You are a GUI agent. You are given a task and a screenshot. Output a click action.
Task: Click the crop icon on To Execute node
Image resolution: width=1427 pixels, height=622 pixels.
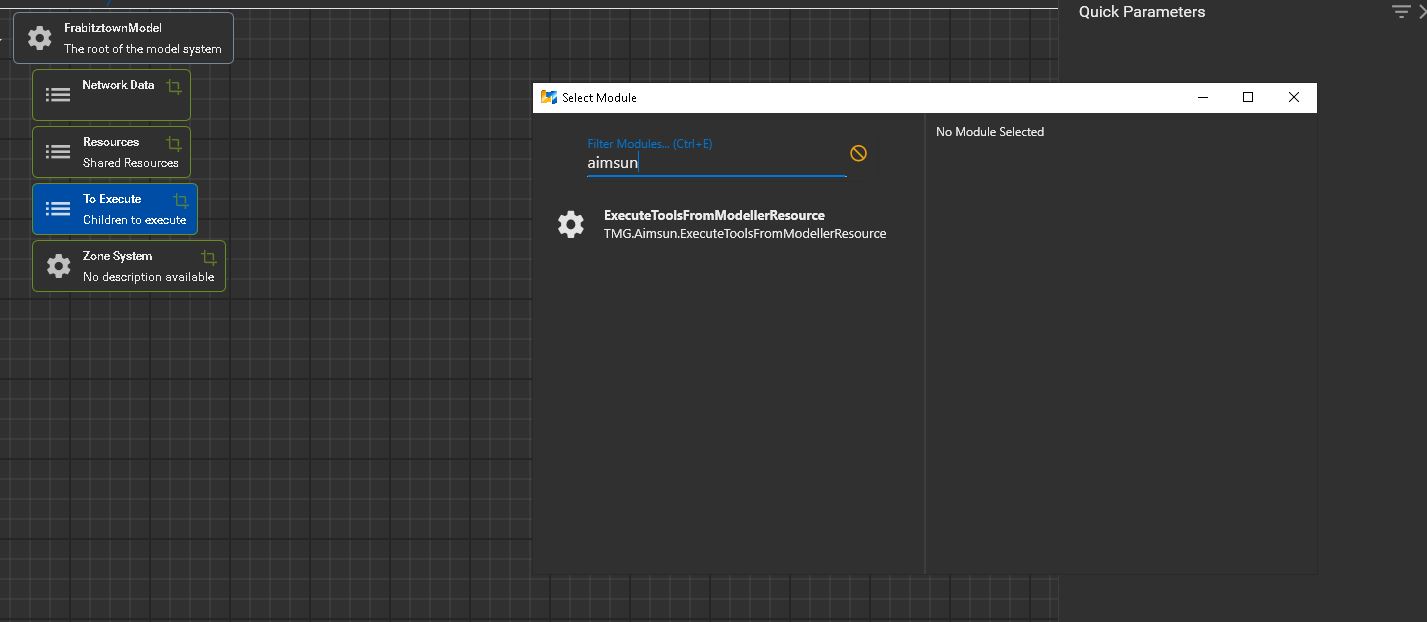pyautogui.click(x=181, y=201)
